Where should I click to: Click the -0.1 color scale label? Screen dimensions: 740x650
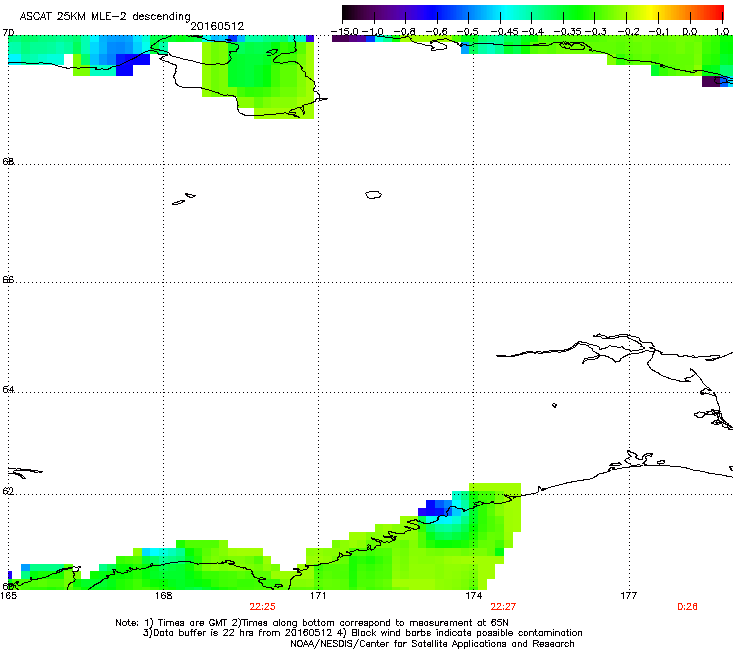point(659,32)
